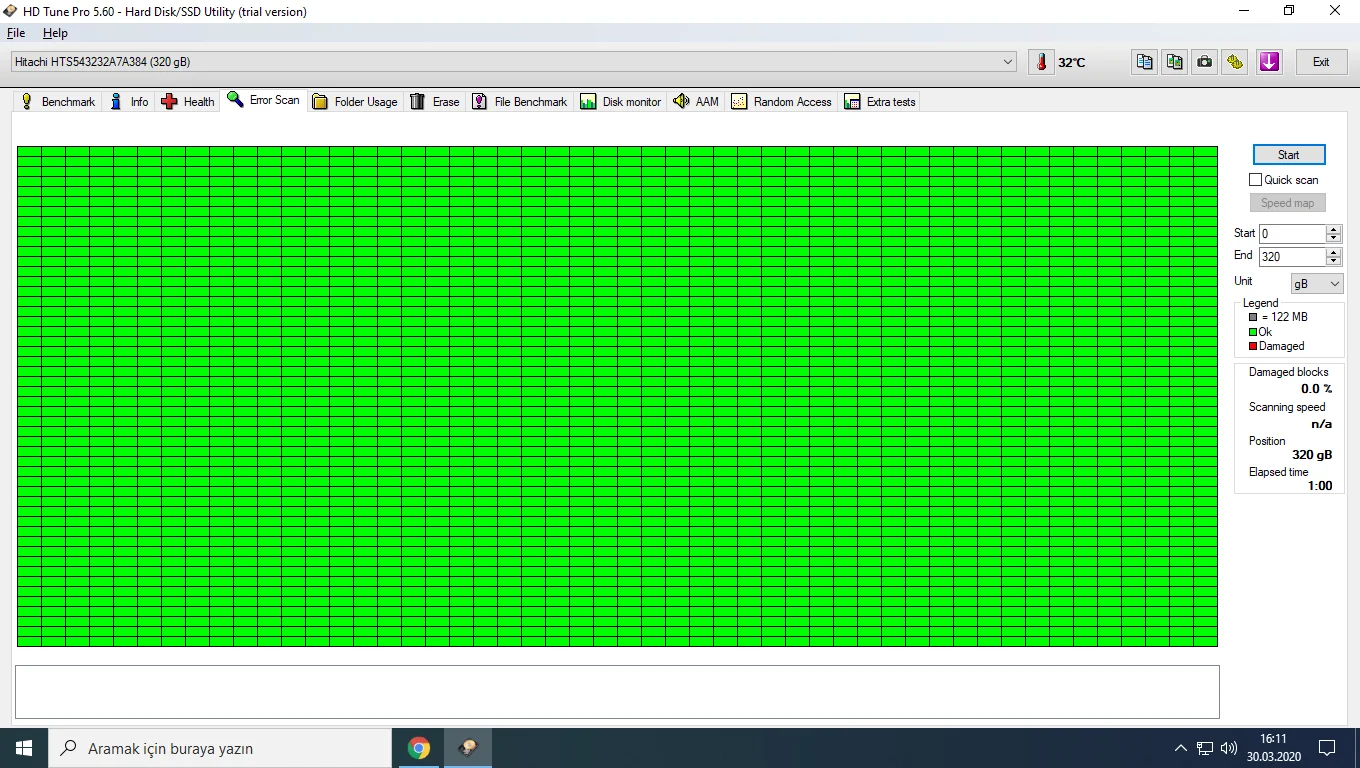1360x768 pixels.
Task: Click the 32°C temperature reading
Action: [1072, 63]
